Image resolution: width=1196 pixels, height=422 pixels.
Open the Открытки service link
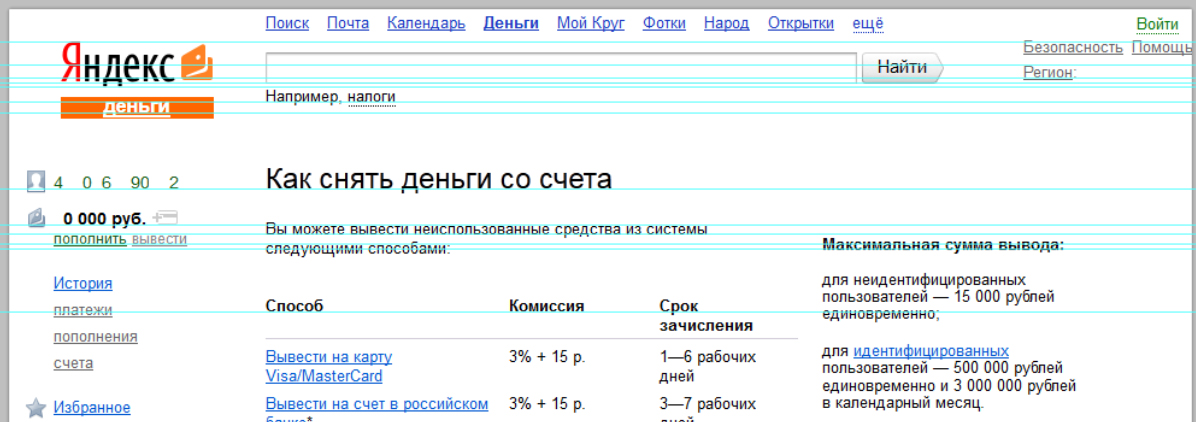coord(801,24)
